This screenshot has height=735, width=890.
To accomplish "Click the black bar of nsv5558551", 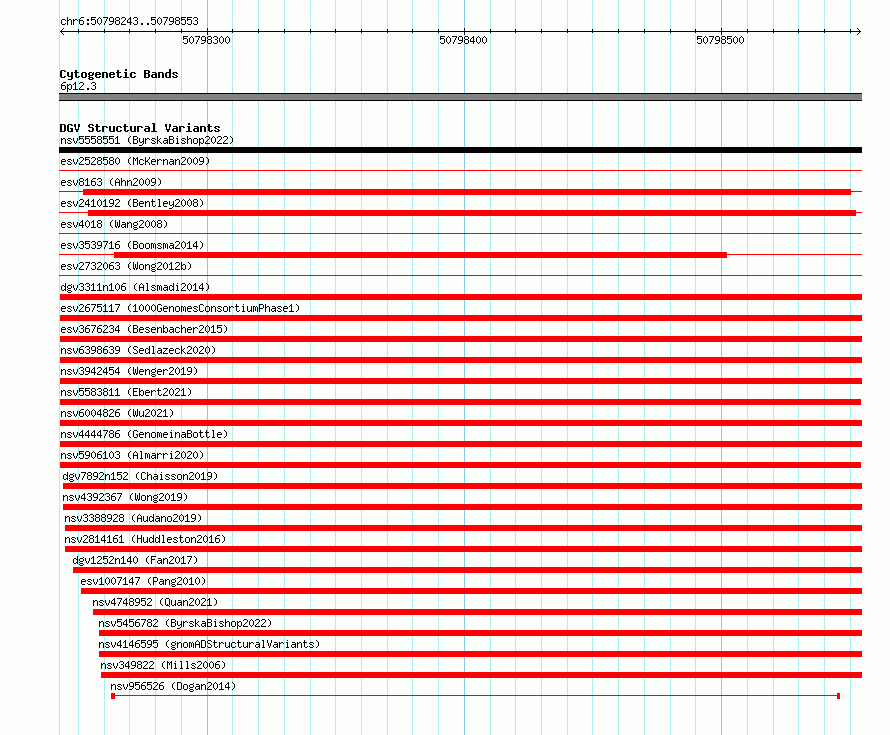I will coord(460,150).
